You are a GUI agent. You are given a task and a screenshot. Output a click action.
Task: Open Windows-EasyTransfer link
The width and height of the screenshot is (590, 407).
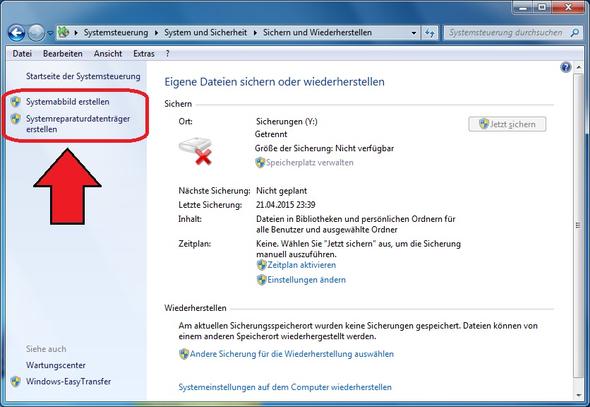[x=68, y=381]
